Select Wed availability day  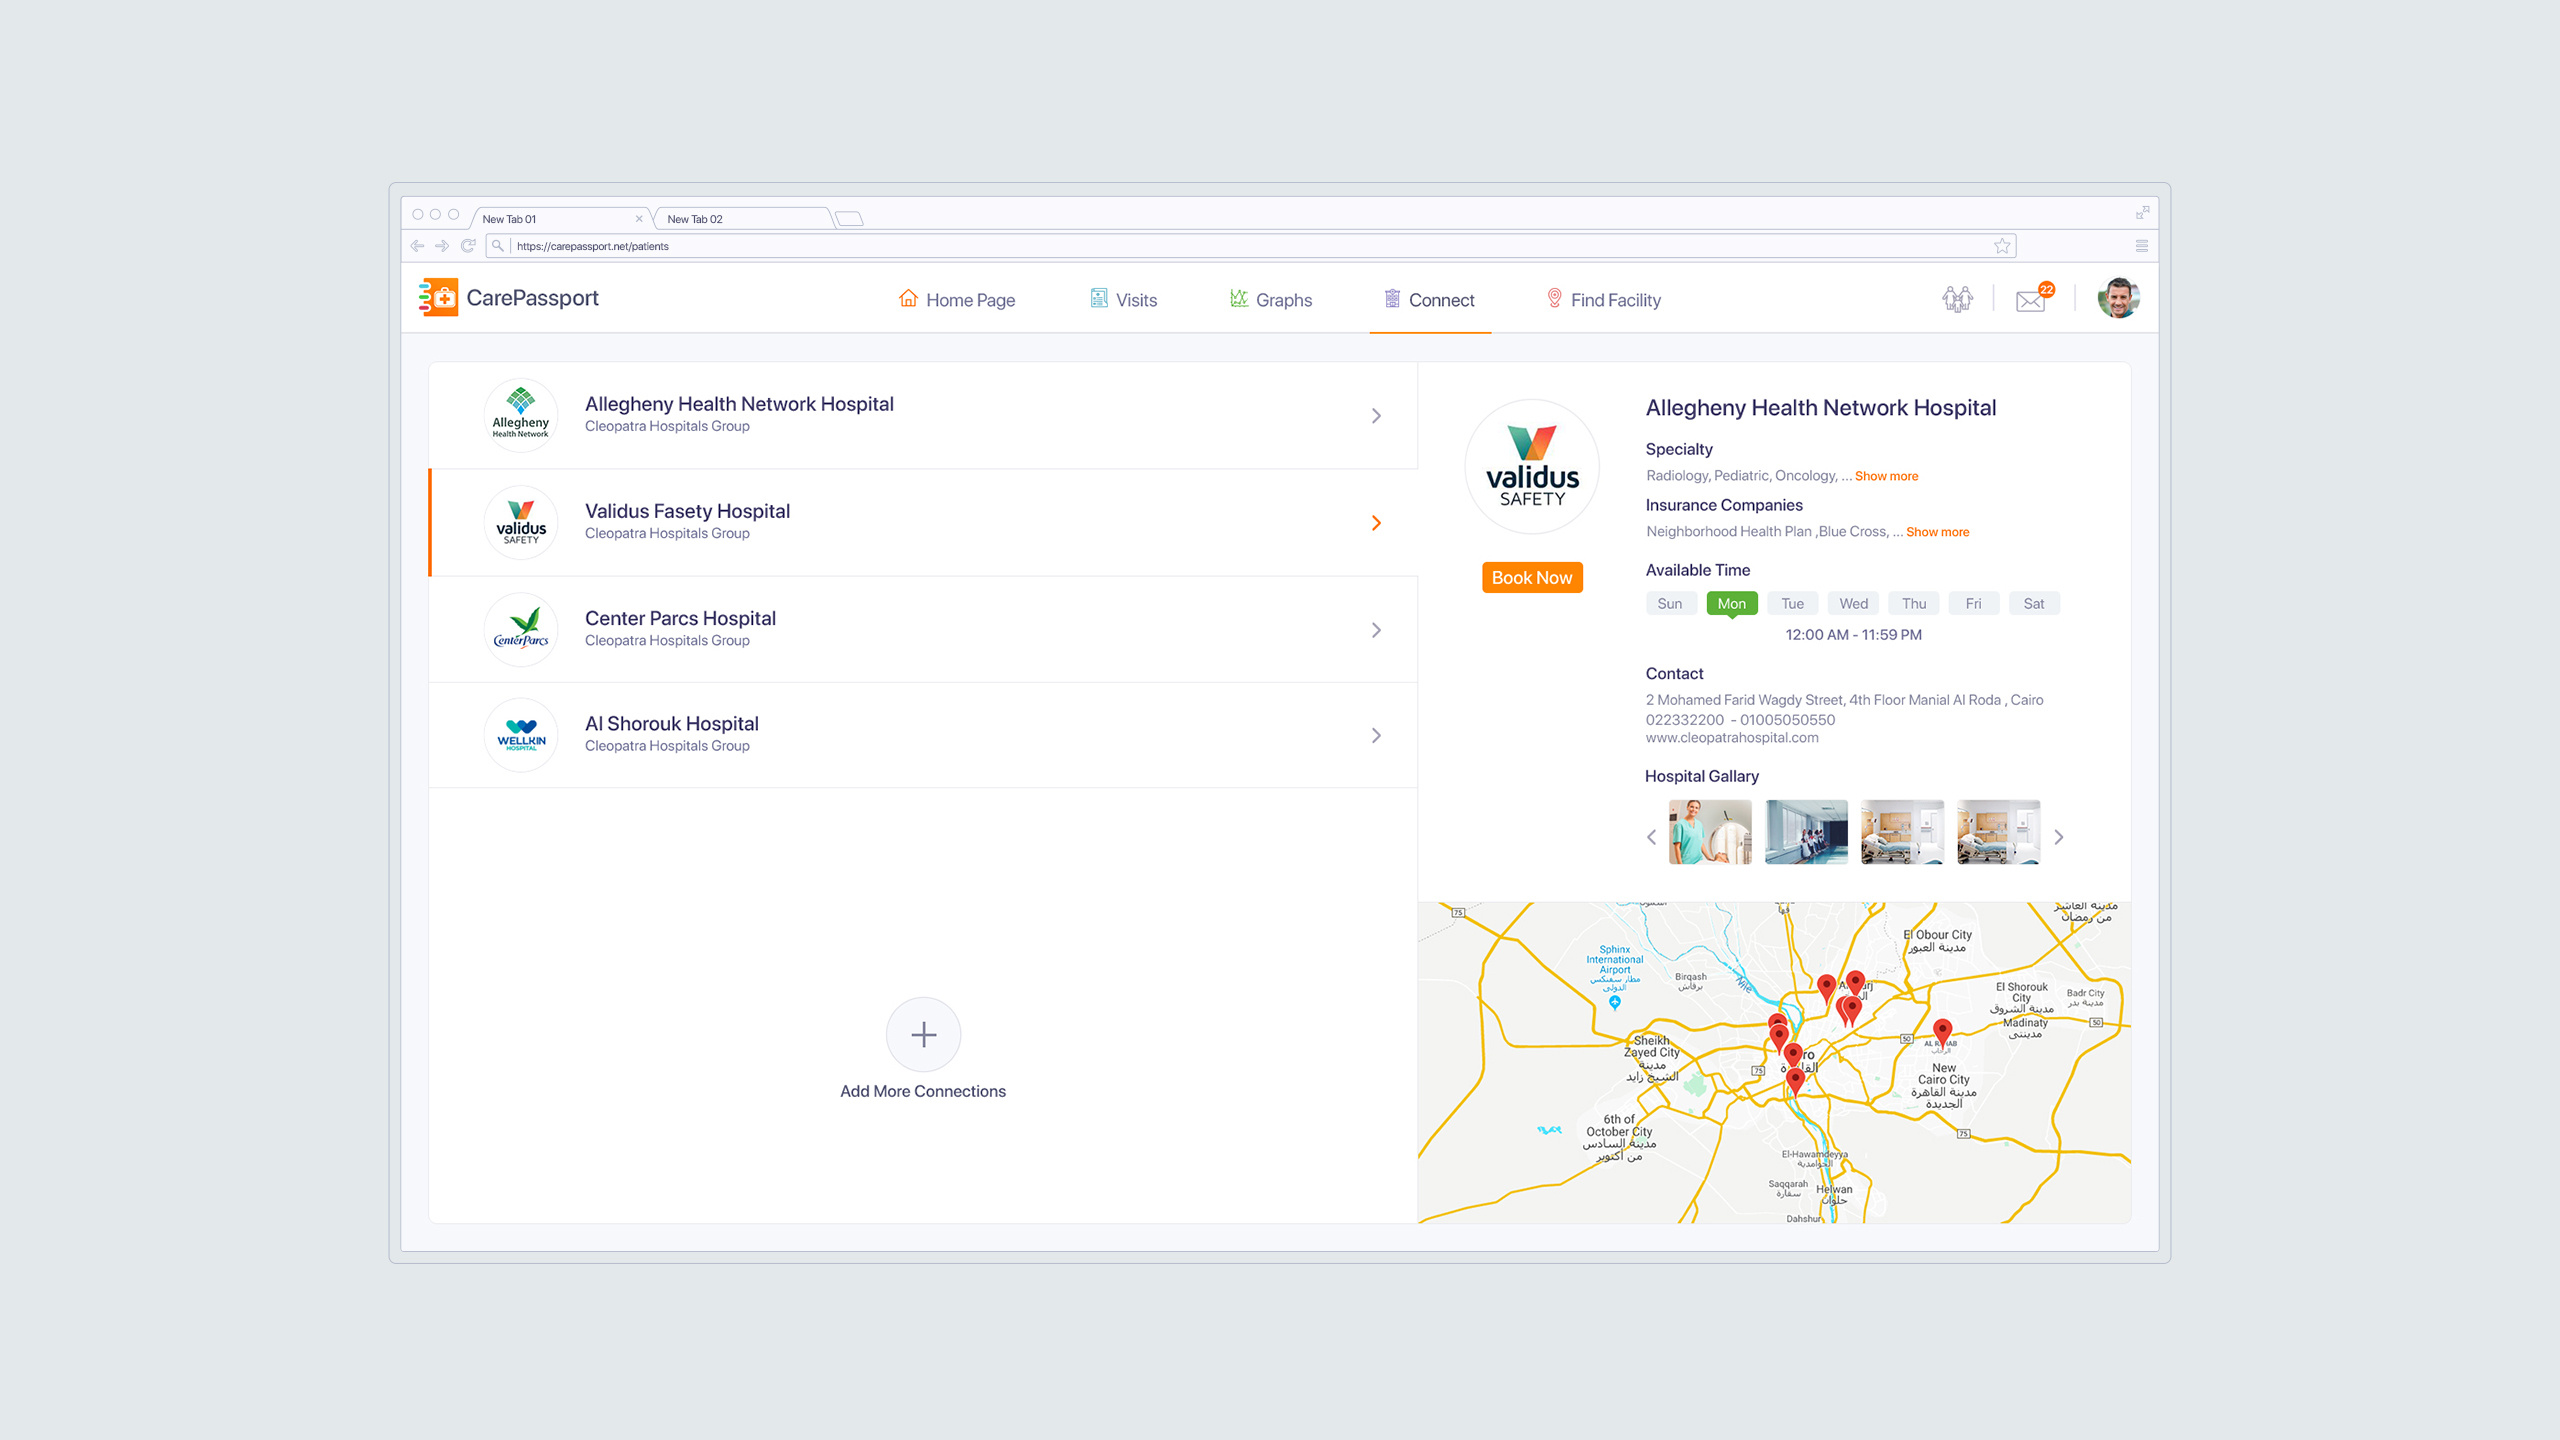(1853, 603)
